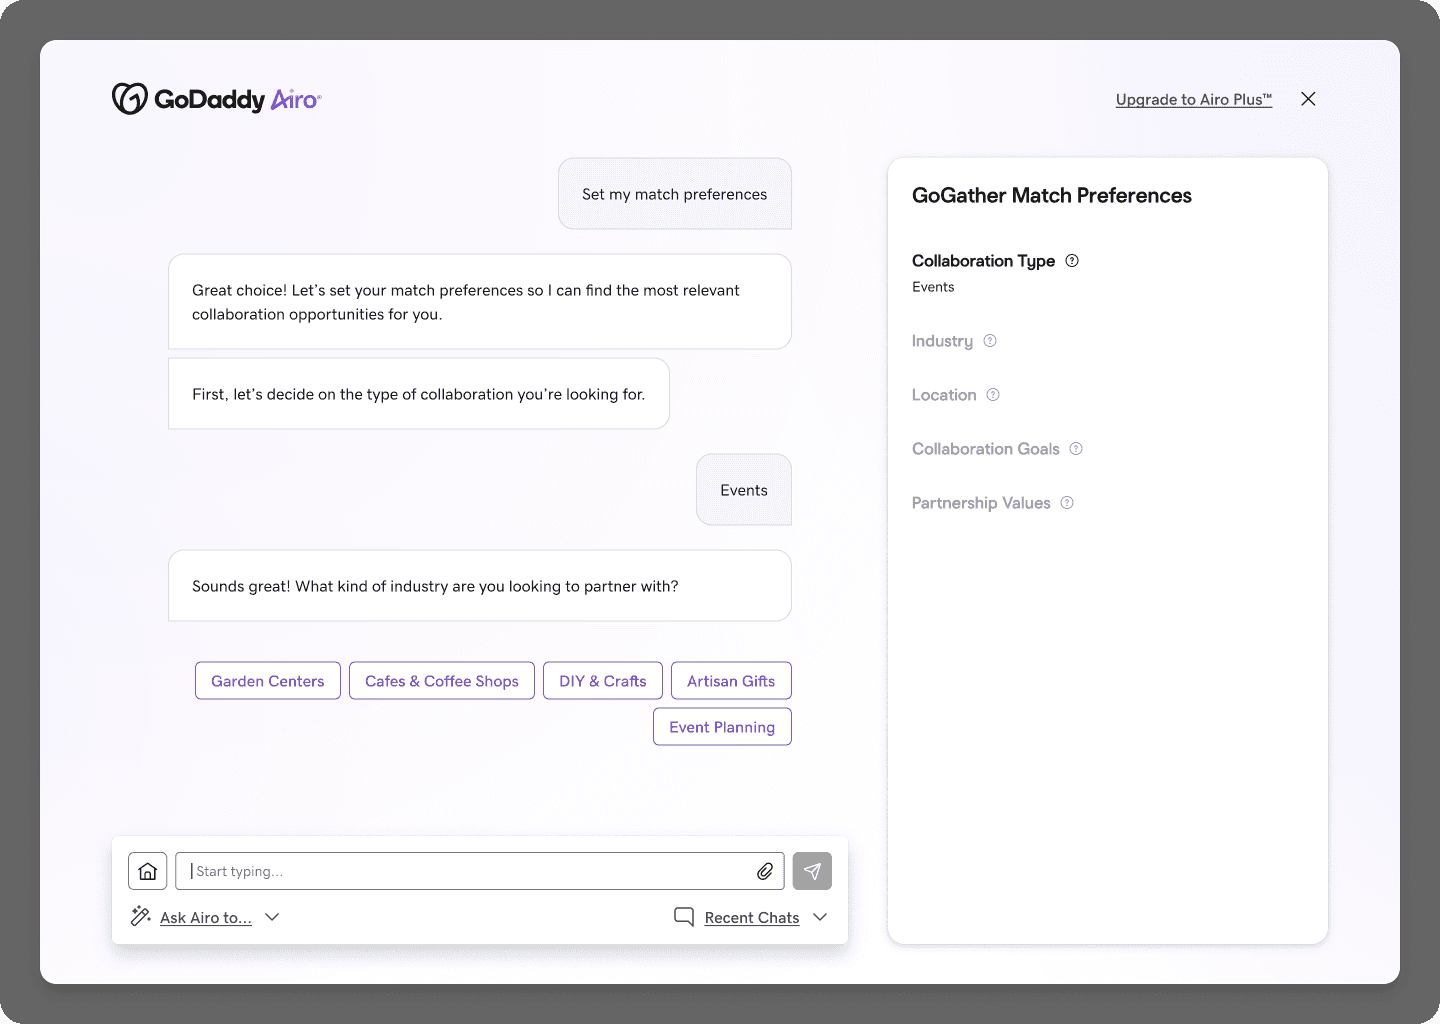Viewport: 1440px width, 1024px height.
Task: Click the Collaboration Goals help icon
Action: (1076, 449)
